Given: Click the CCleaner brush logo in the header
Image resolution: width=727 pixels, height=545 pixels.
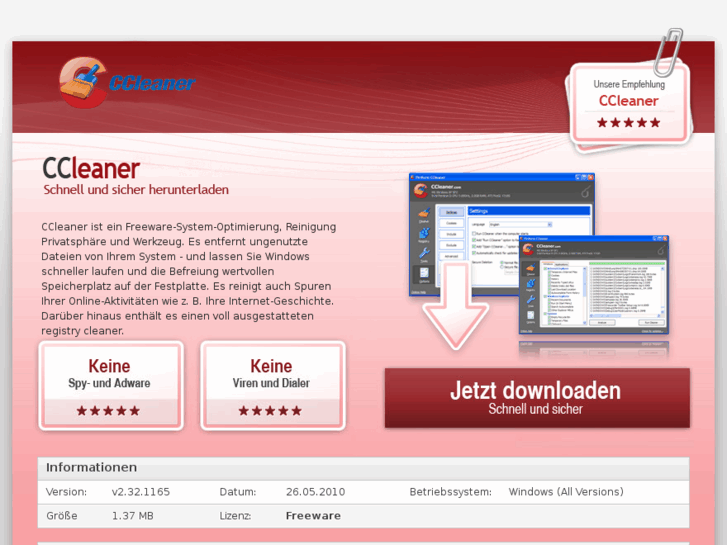Looking at the screenshot, I should click(x=83, y=82).
